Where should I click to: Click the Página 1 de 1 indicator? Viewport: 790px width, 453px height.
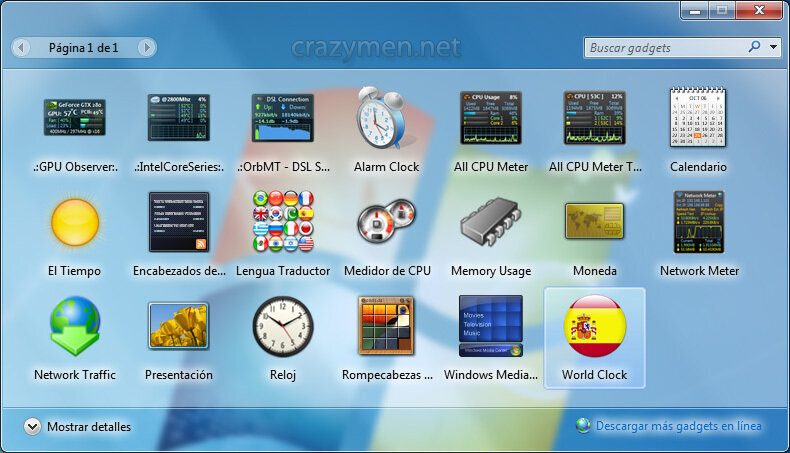[83, 48]
